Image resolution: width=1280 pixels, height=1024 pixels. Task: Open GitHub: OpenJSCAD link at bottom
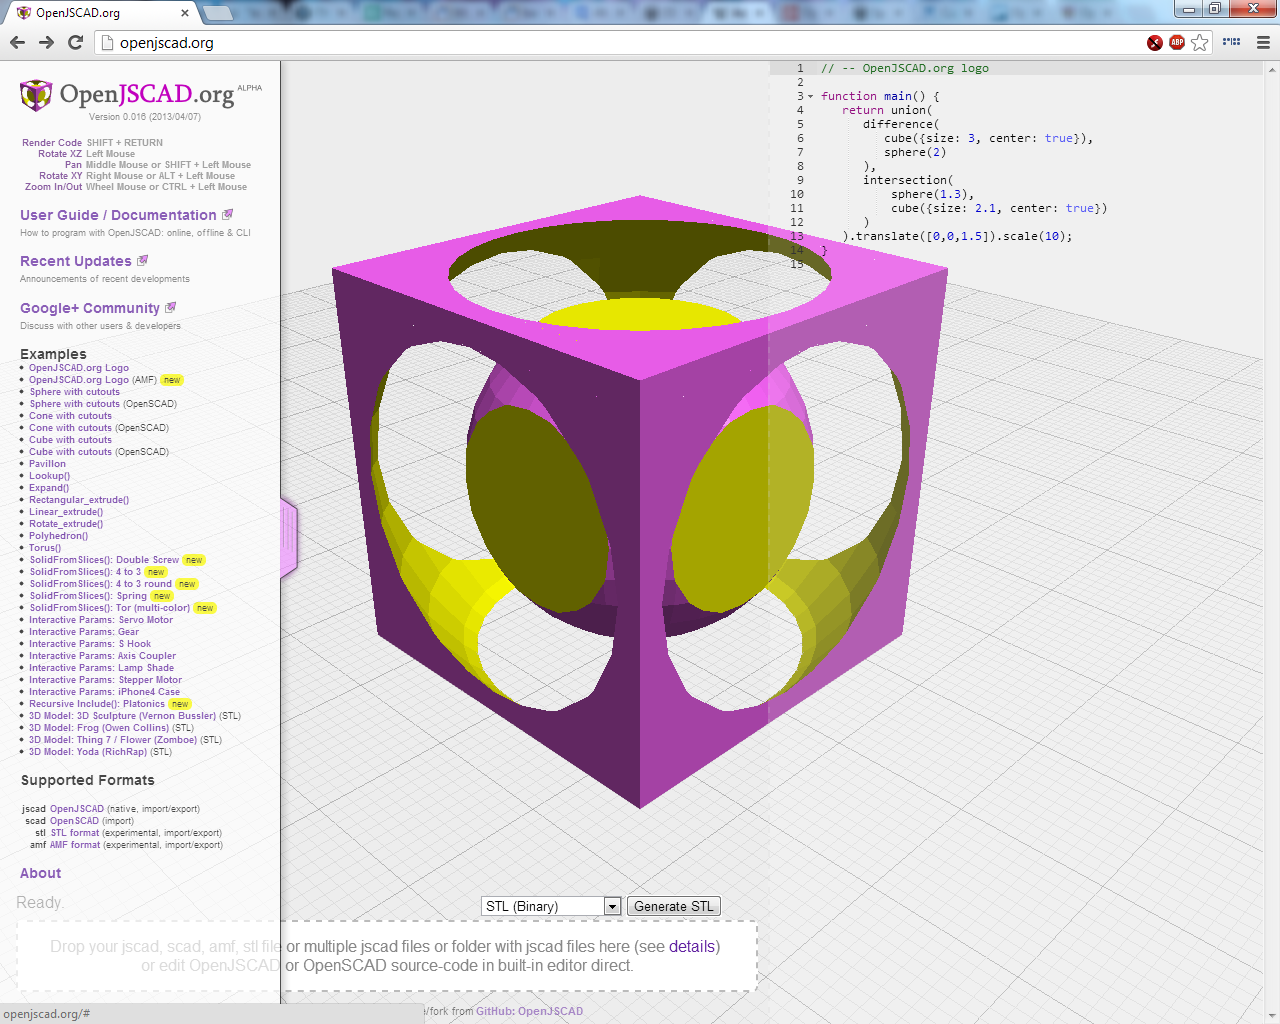529,1011
